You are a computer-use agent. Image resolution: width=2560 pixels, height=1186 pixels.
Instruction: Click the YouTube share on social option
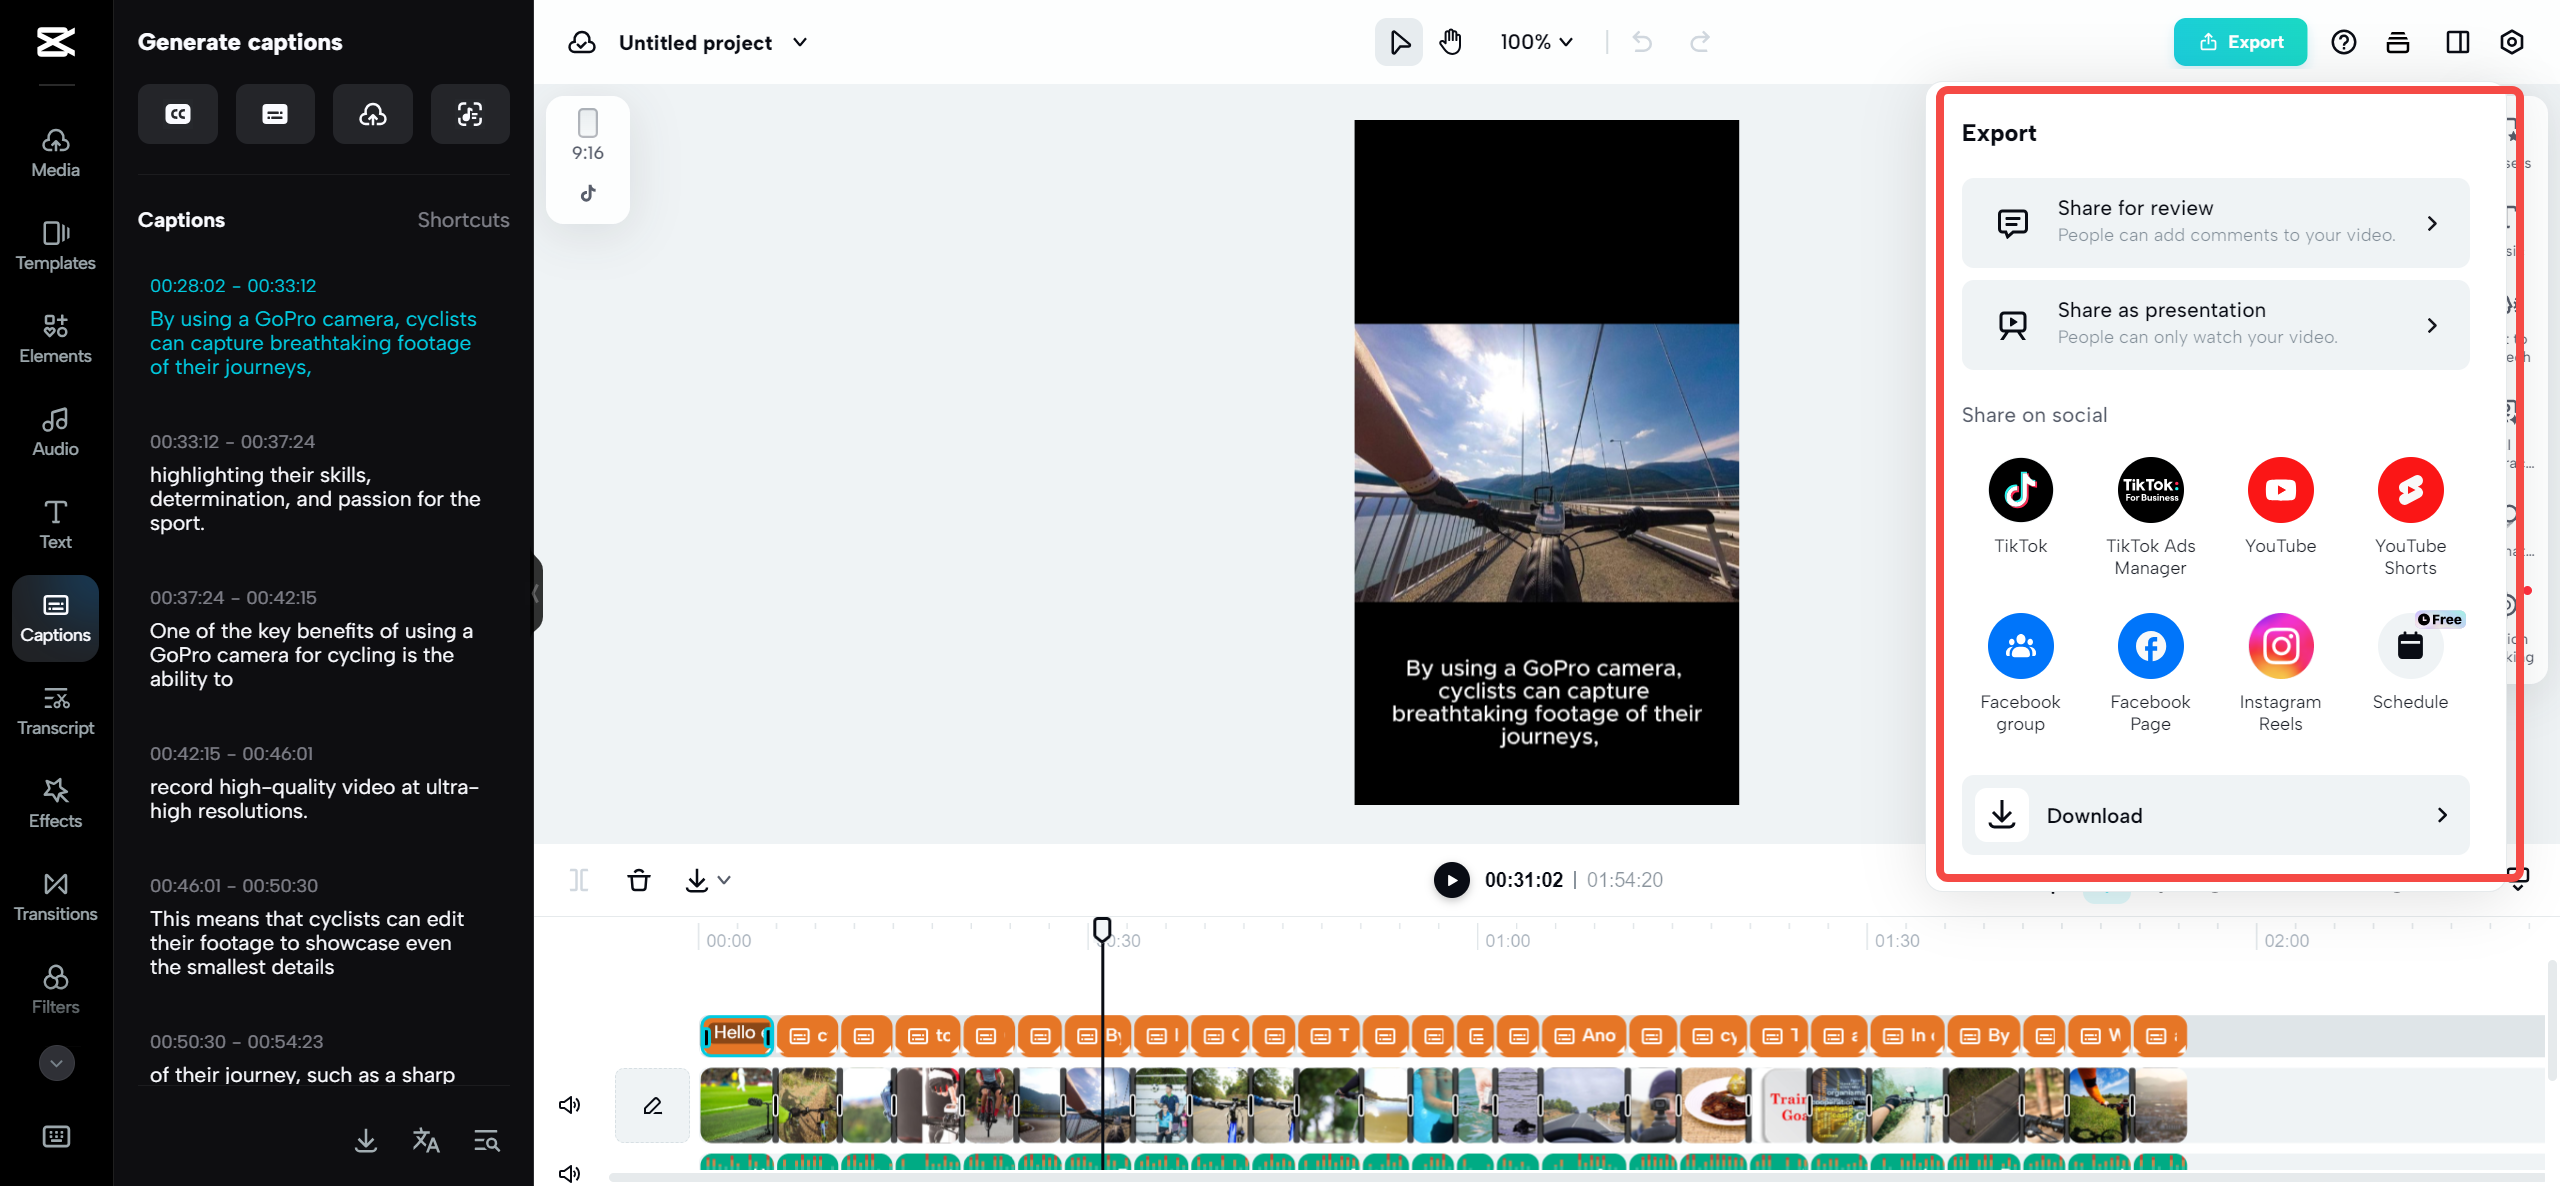coord(2281,502)
